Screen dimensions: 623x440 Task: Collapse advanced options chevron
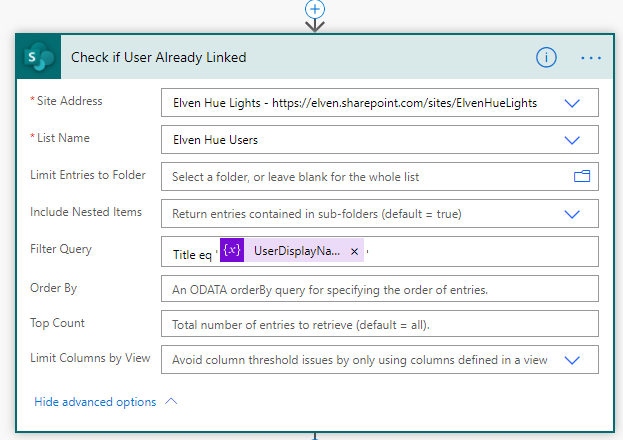[x=171, y=401]
